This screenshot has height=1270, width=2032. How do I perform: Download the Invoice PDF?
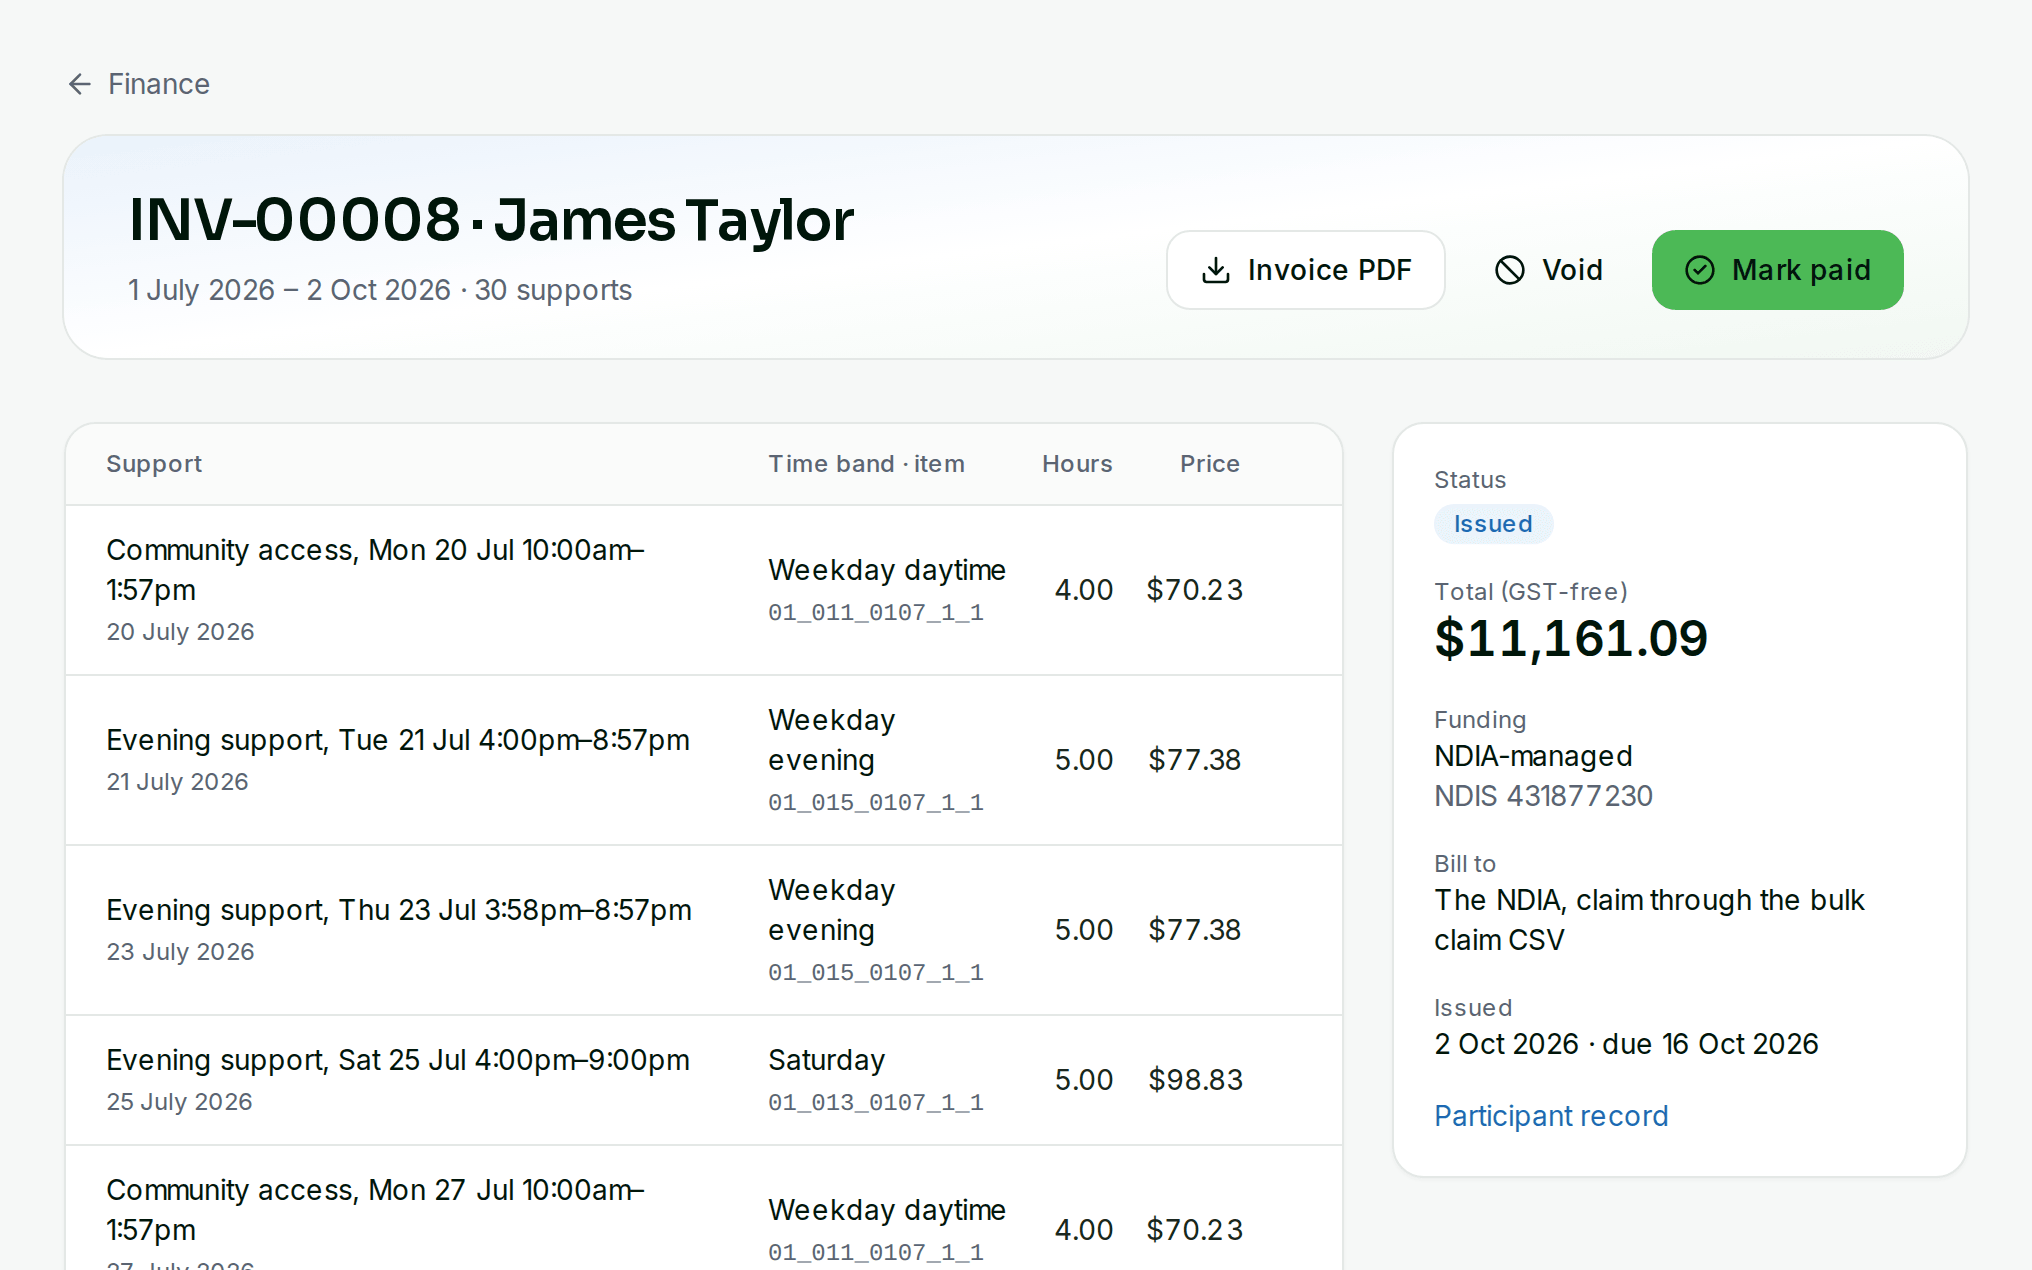(x=1305, y=270)
